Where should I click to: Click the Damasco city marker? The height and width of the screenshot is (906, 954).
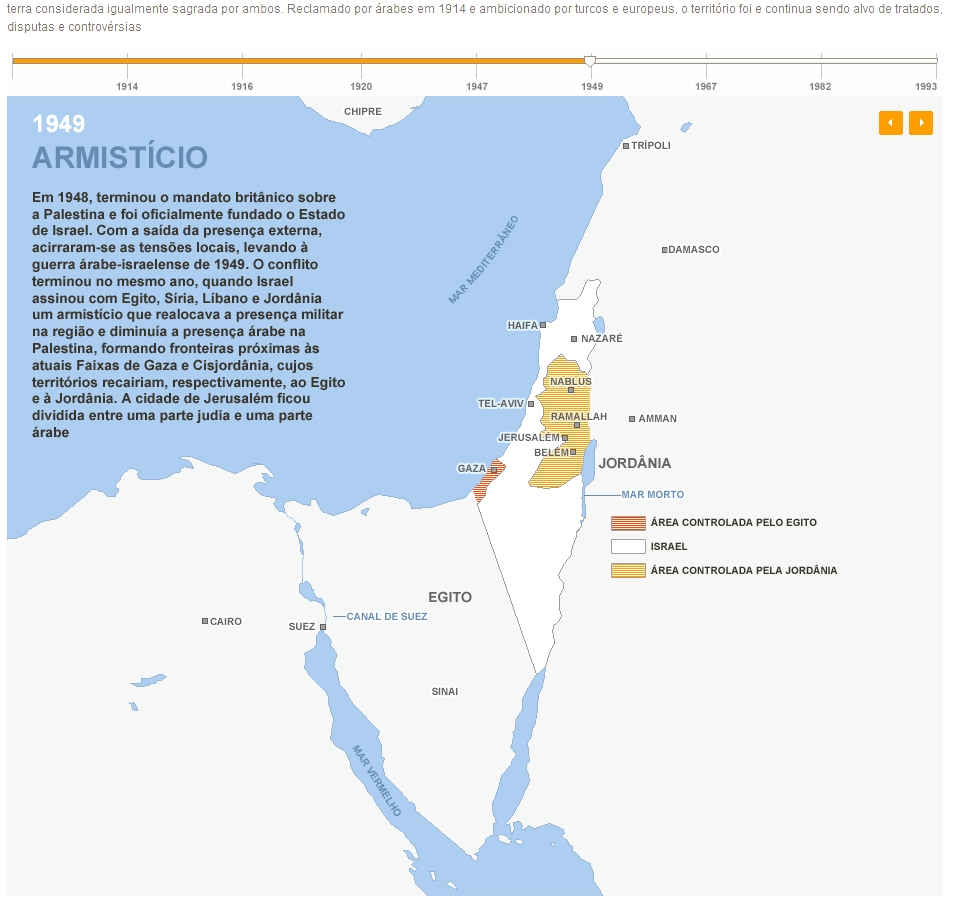tap(665, 250)
